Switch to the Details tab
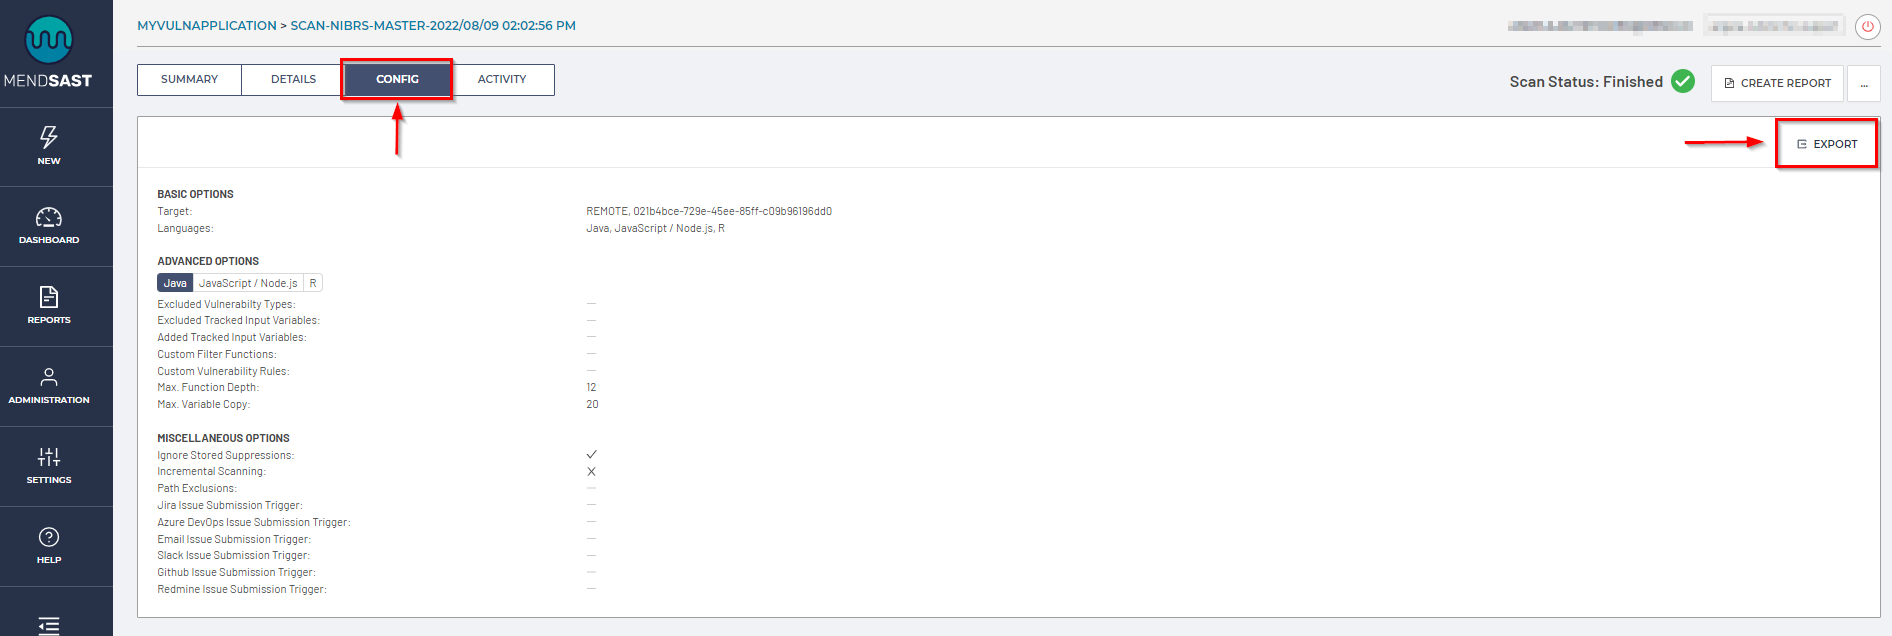The image size is (1892, 636). point(293,80)
